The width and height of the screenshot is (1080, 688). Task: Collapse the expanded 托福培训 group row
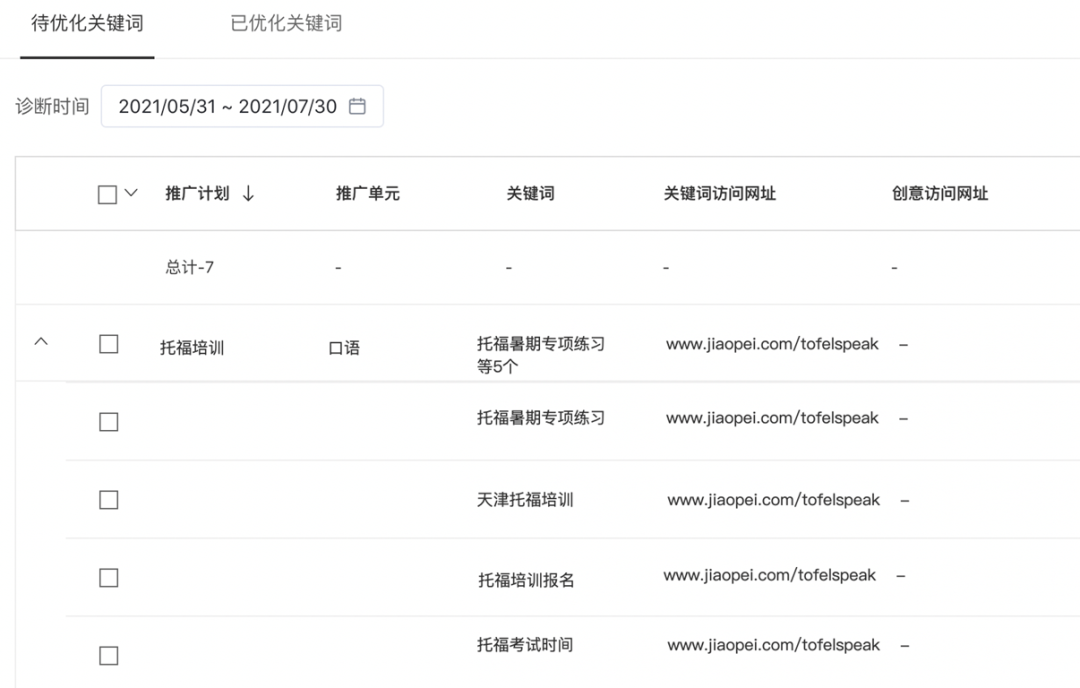pos(41,341)
